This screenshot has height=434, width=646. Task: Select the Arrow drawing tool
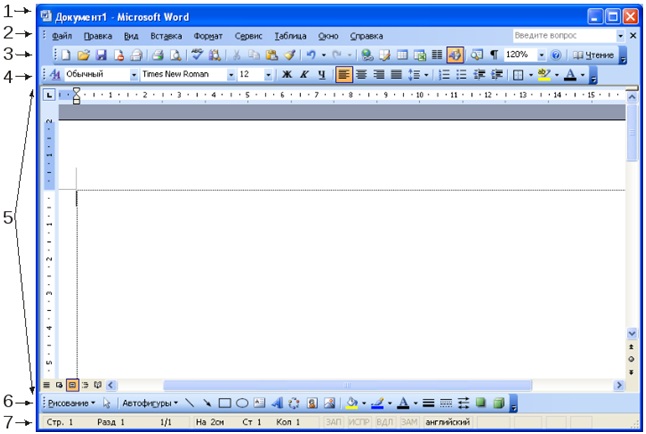(x=207, y=403)
